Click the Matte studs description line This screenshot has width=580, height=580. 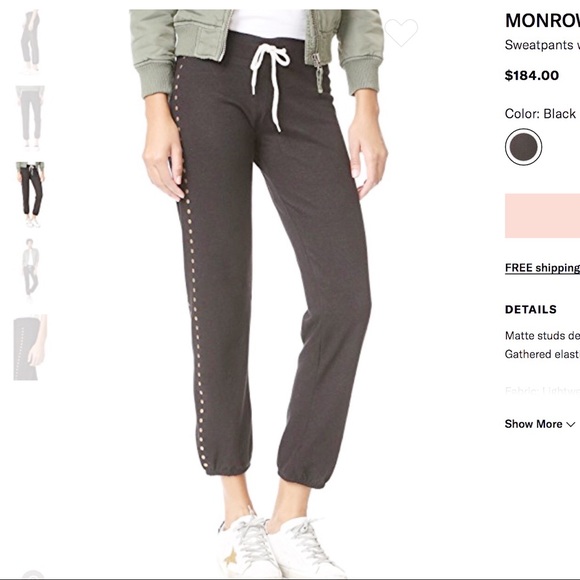(x=542, y=335)
